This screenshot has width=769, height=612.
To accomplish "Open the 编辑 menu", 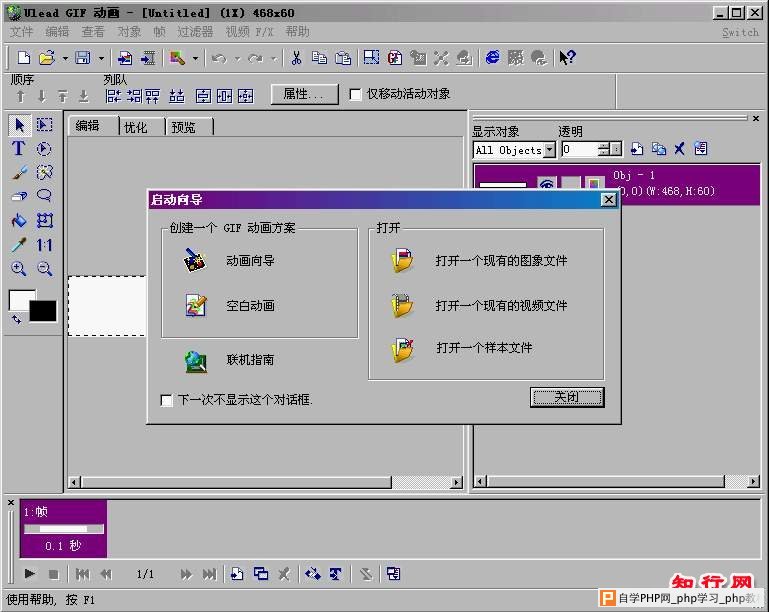I will (57, 32).
